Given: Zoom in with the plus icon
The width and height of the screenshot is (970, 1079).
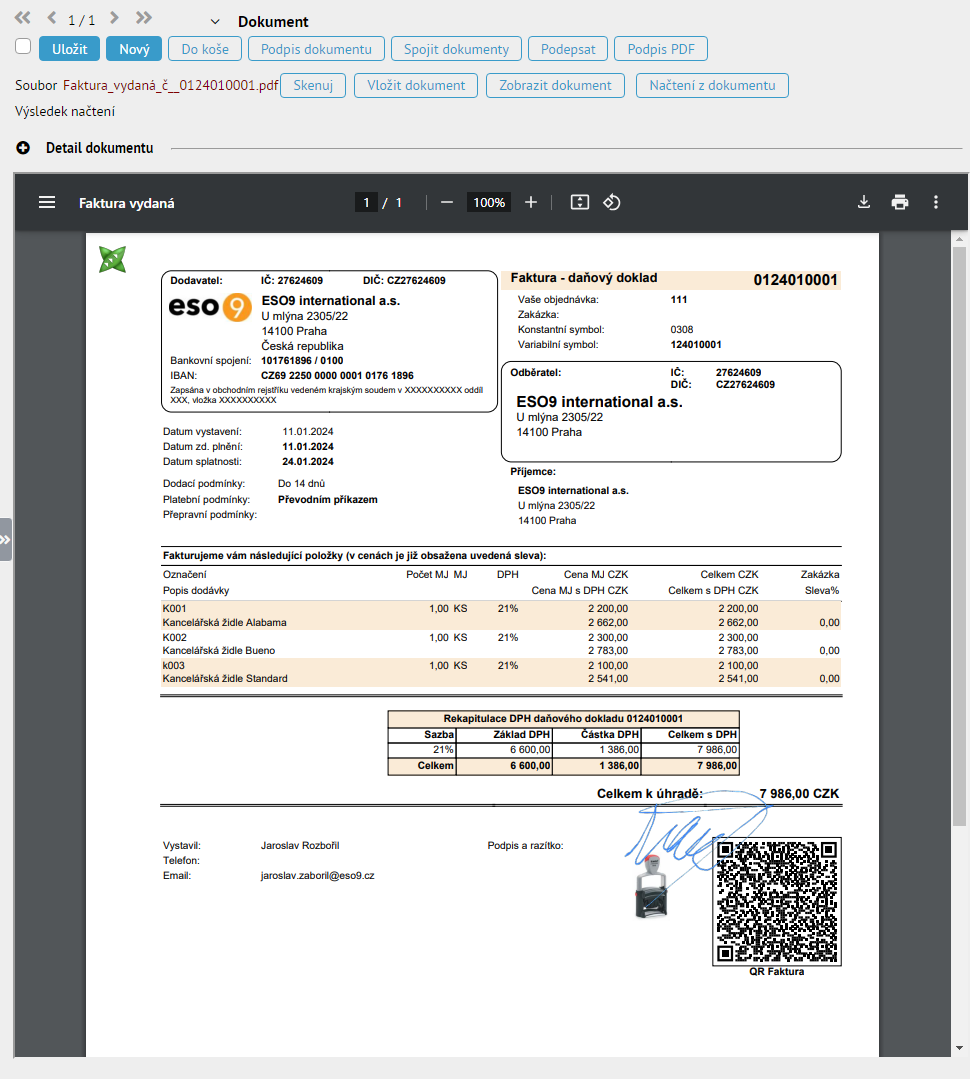Looking at the screenshot, I should pyautogui.click(x=531, y=202).
